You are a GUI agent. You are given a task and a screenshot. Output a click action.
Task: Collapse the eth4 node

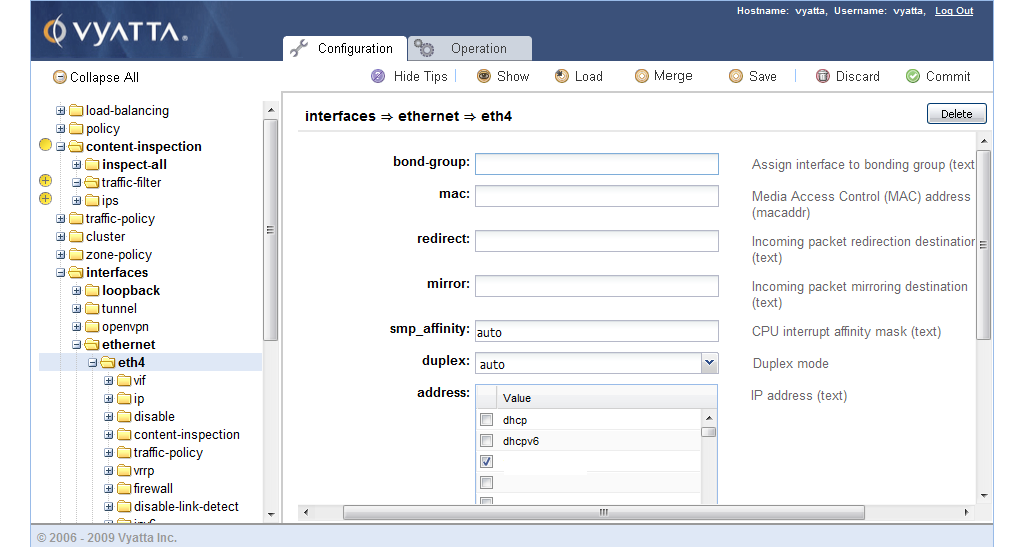pyautogui.click(x=92, y=362)
